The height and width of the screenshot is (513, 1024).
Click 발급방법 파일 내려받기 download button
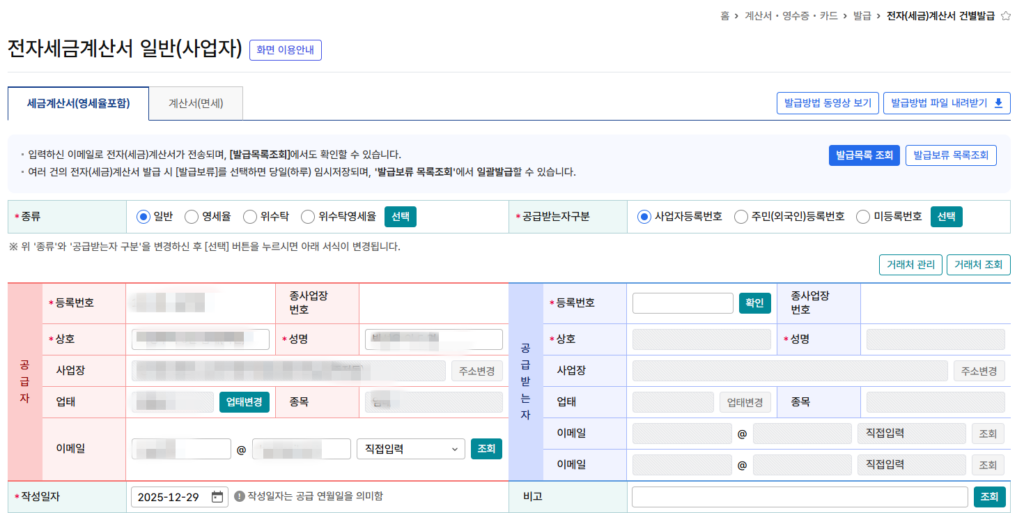pos(948,103)
